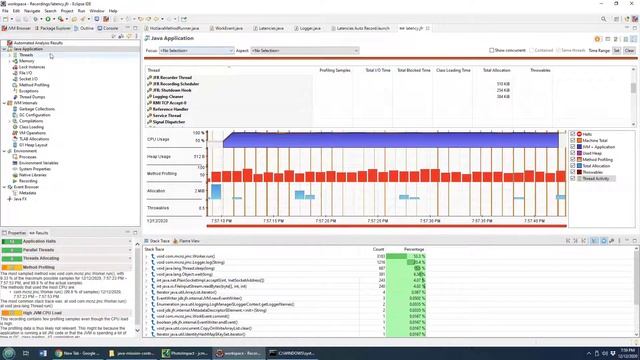This screenshot has width=640, height=360.
Task: Open the Recording page icon
Action: 15,181
